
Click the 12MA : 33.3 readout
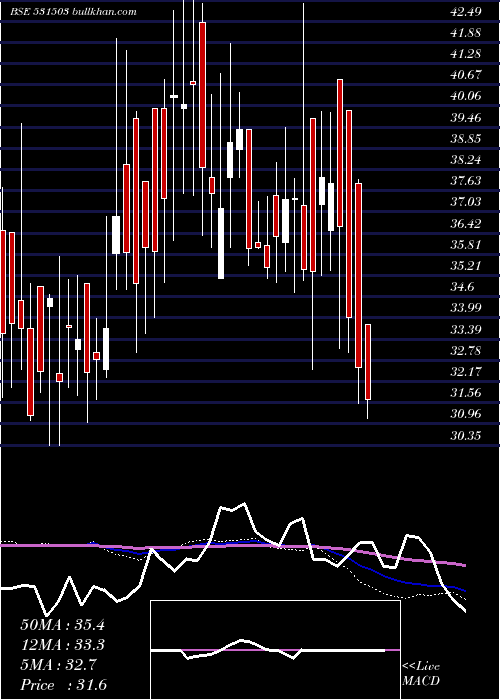point(62,646)
